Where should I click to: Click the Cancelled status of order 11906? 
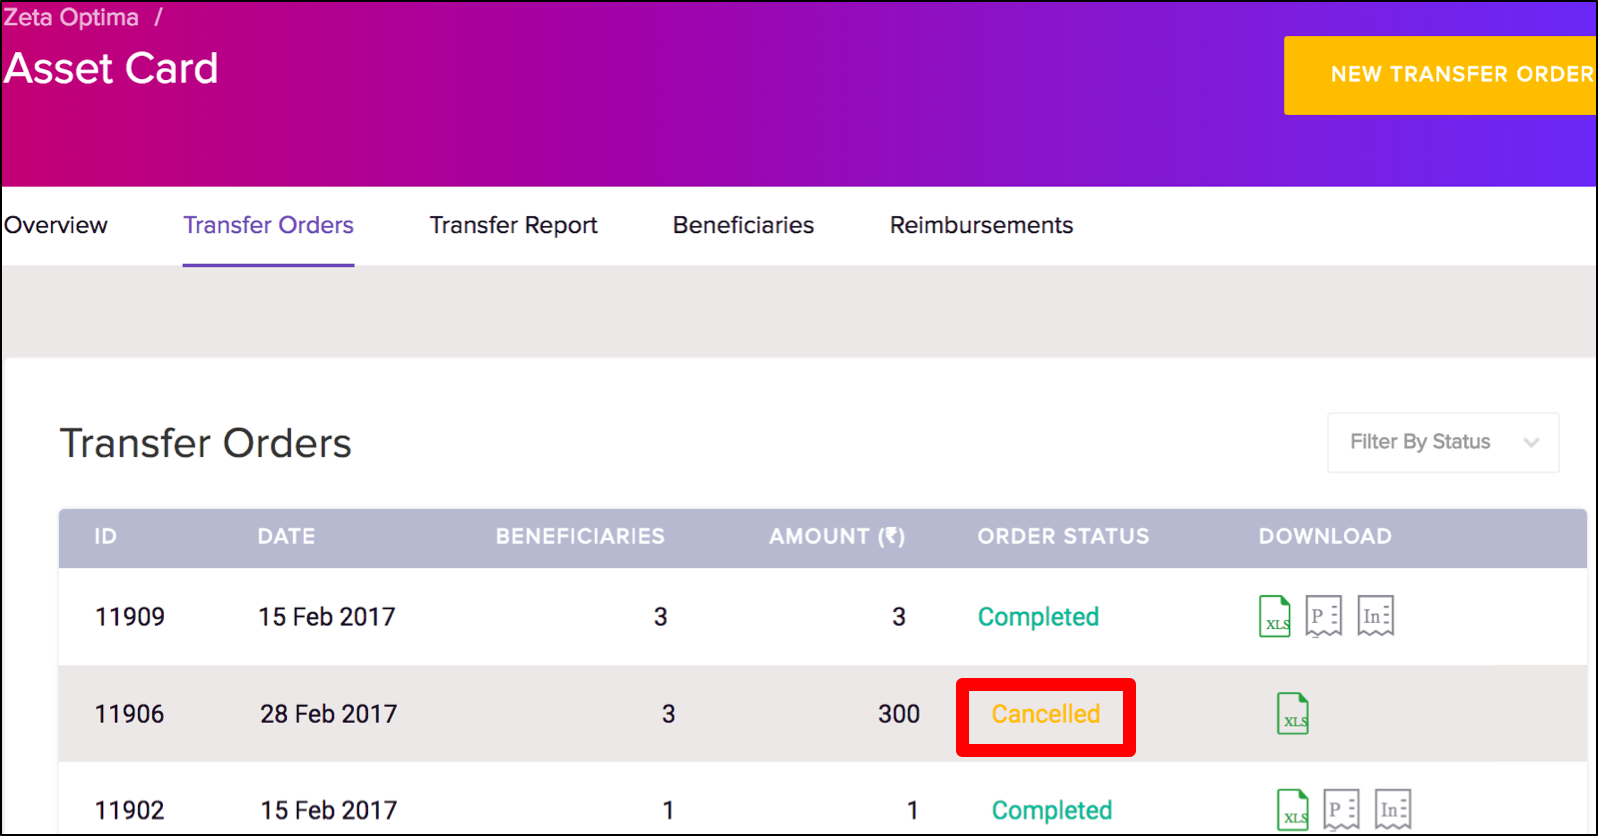click(x=1045, y=714)
